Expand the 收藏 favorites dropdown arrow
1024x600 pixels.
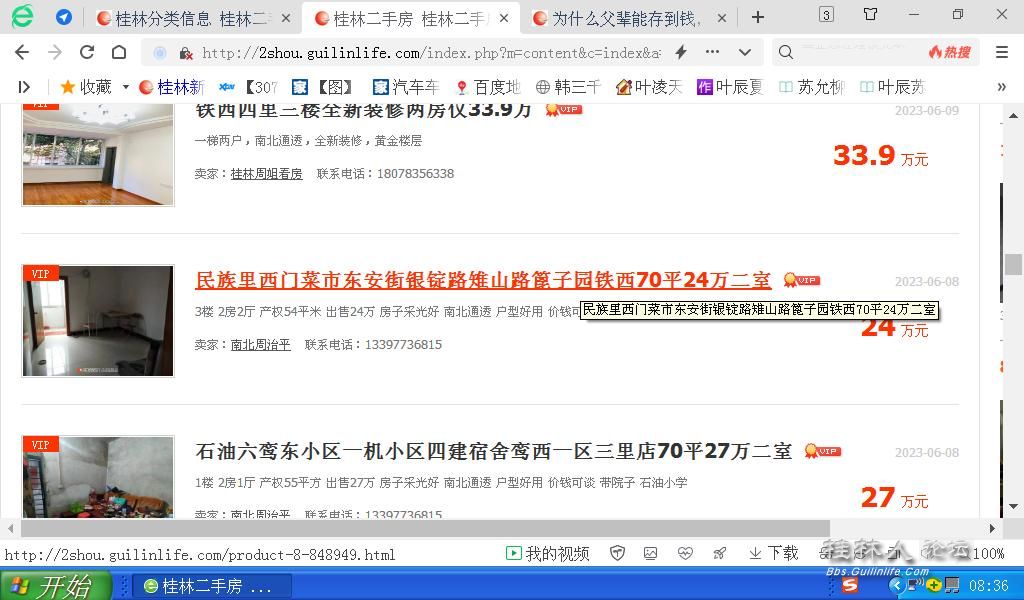tap(125, 87)
